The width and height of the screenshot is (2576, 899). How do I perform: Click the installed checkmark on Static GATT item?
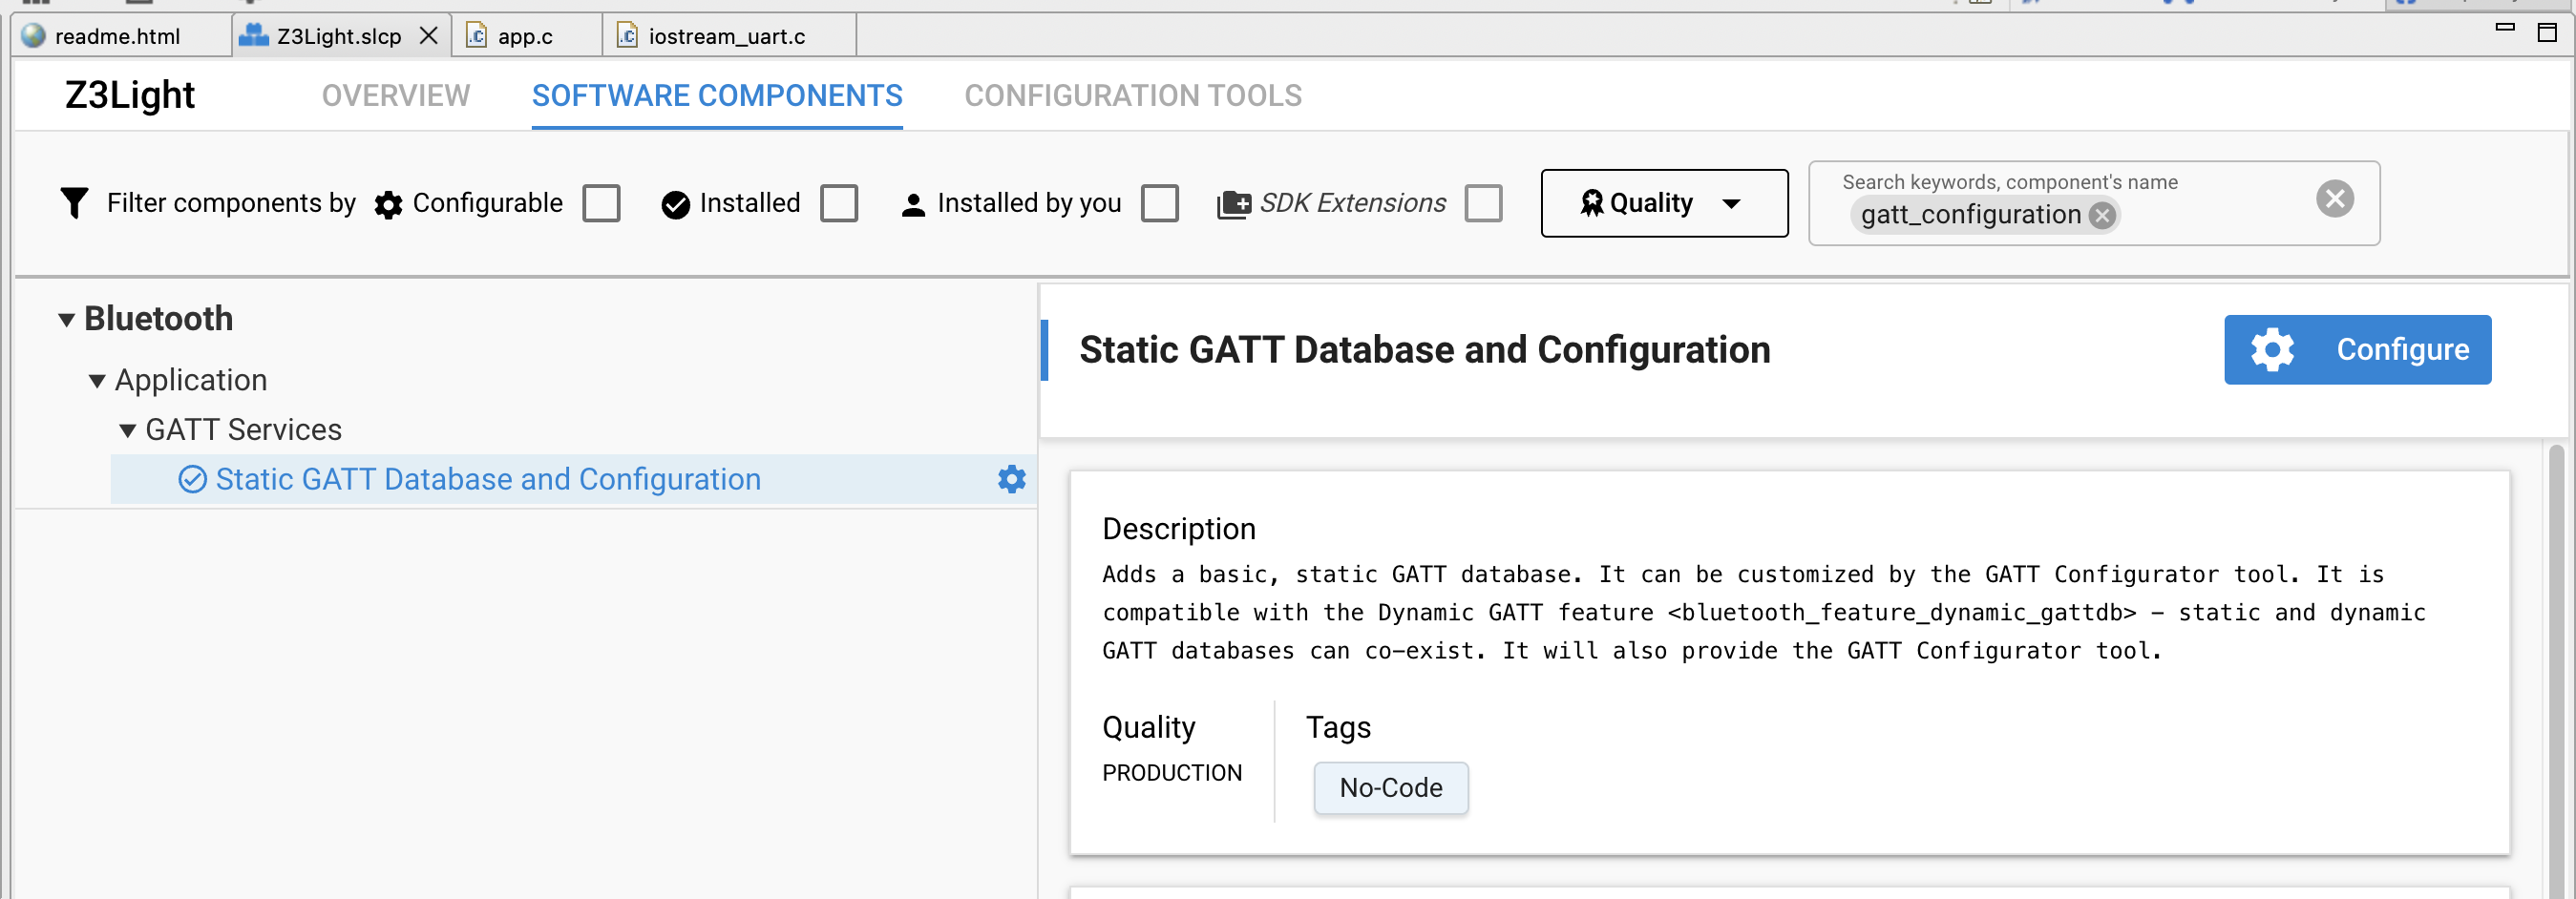[x=192, y=479]
